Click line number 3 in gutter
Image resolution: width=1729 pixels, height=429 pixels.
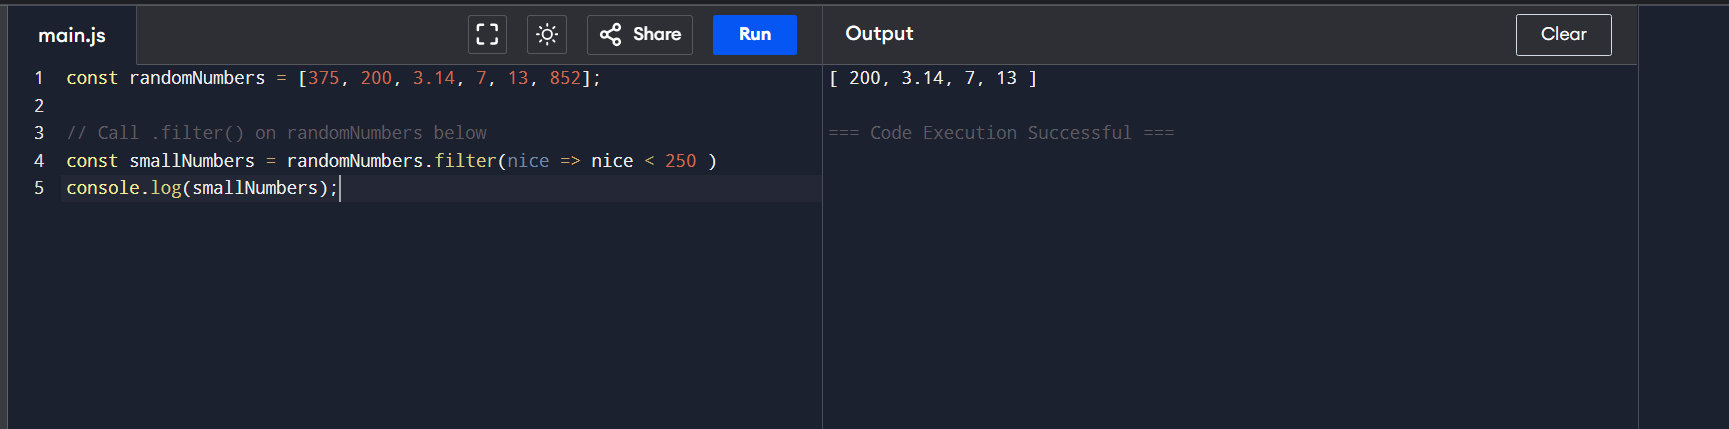pyautogui.click(x=39, y=133)
